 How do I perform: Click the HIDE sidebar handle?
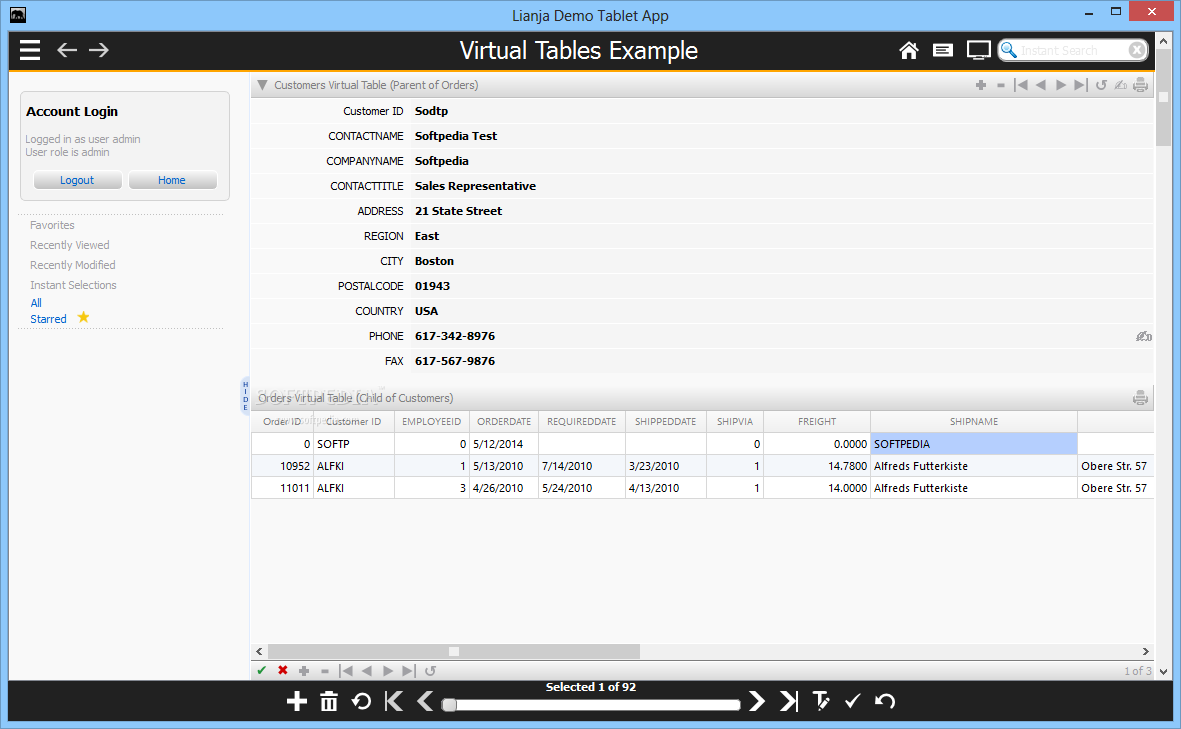(x=245, y=395)
